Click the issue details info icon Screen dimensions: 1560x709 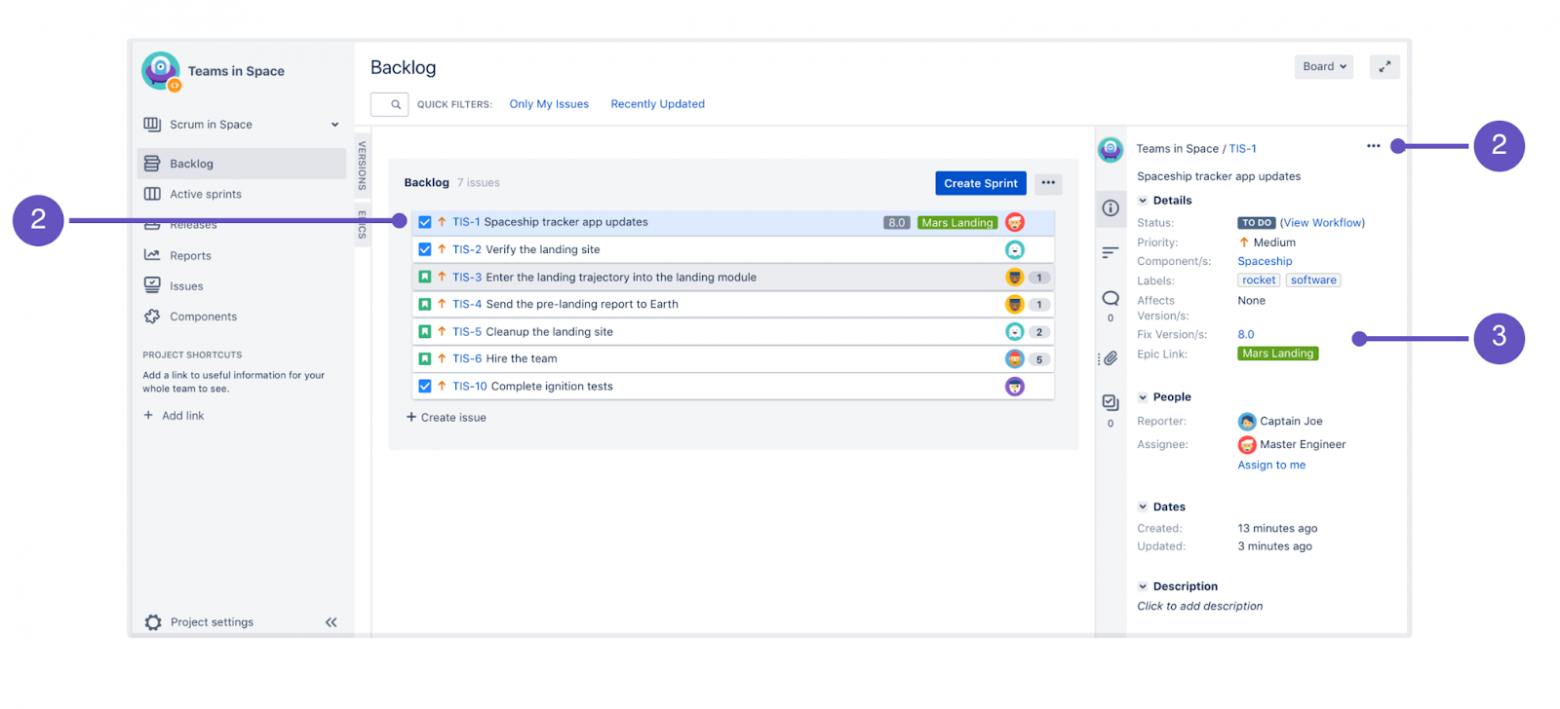point(1110,208)
